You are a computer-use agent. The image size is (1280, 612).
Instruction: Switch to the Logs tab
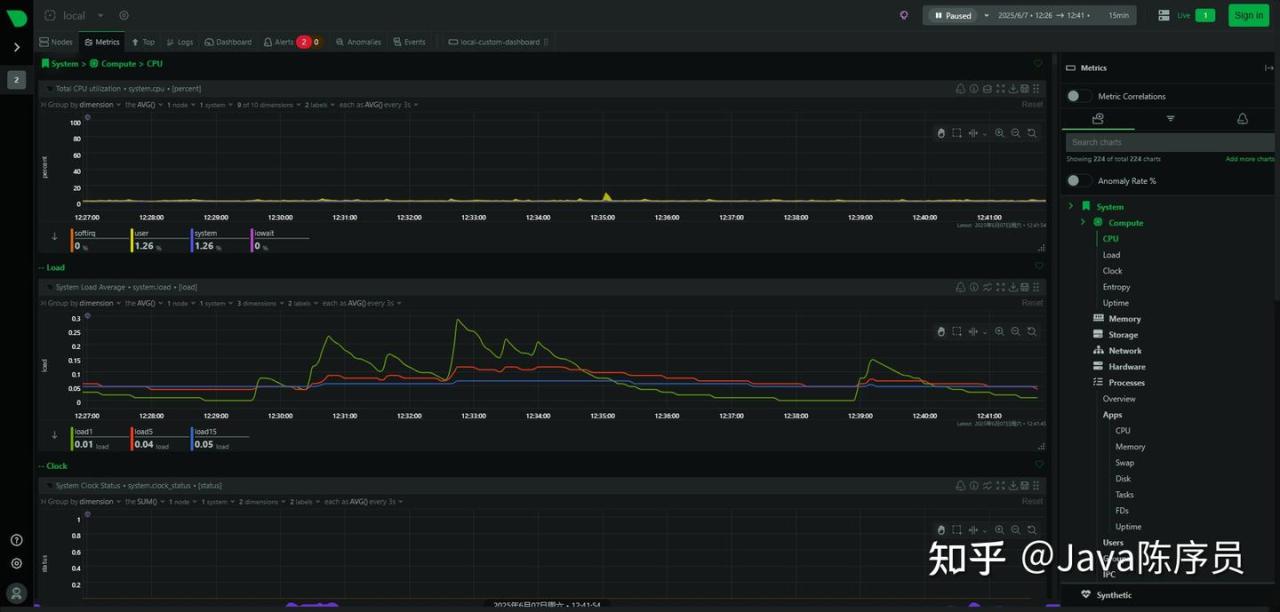179,42
